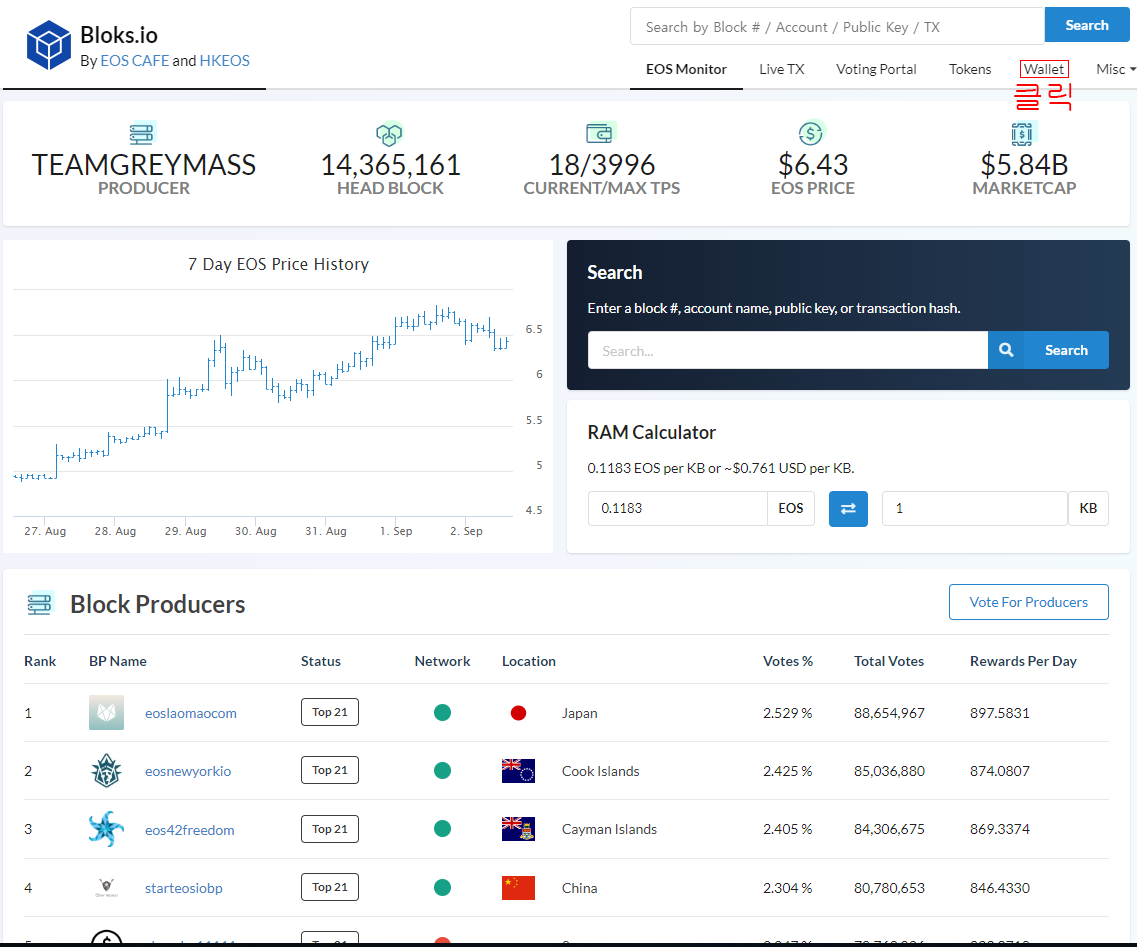This screenshot has width=1137, height=947.
Task: Click eos42freedom green network status dot
Action: [x=442, y=829]
